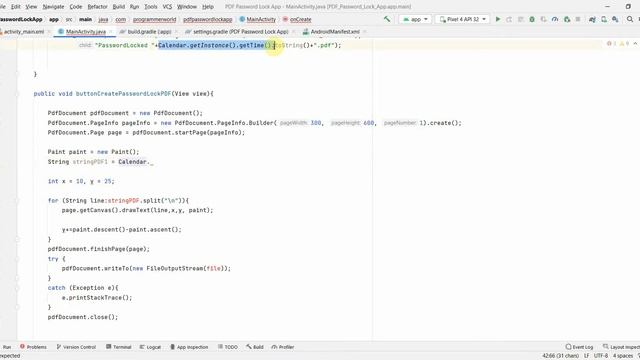Click the 'pdfpasswordlockapp' breadcrumb
Viewport: 640px width, 360px height.
point(207,19)
